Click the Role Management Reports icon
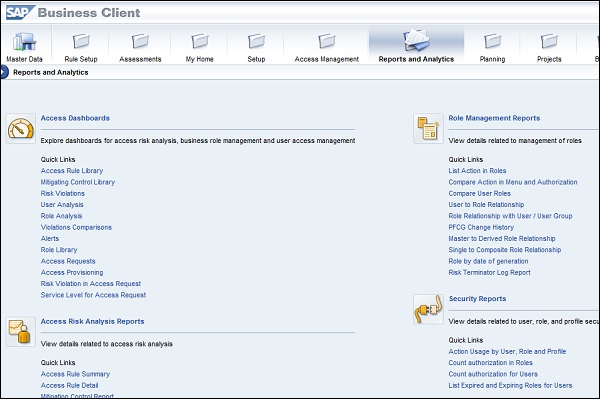600x399 pixels. point(428,129)
